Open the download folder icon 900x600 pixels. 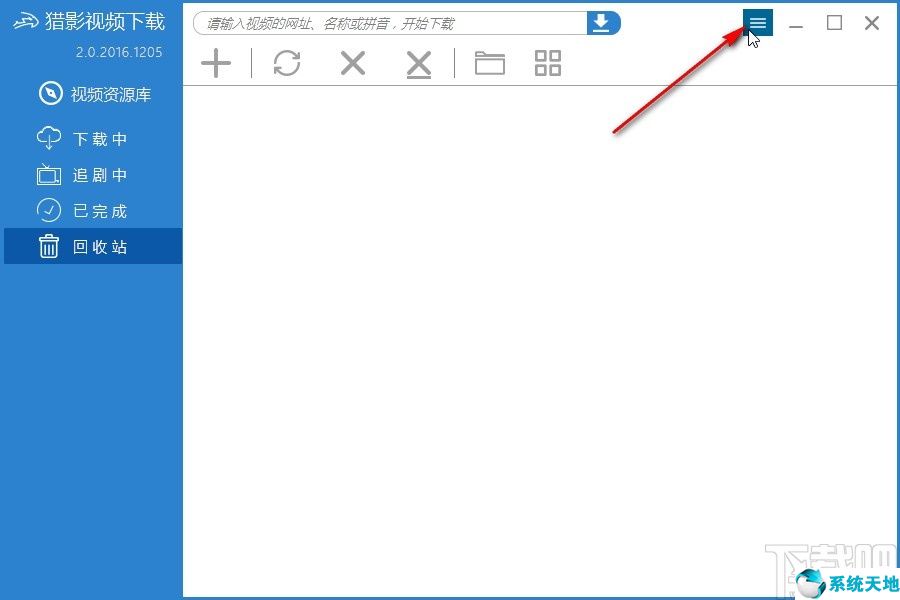pos(490,63)
